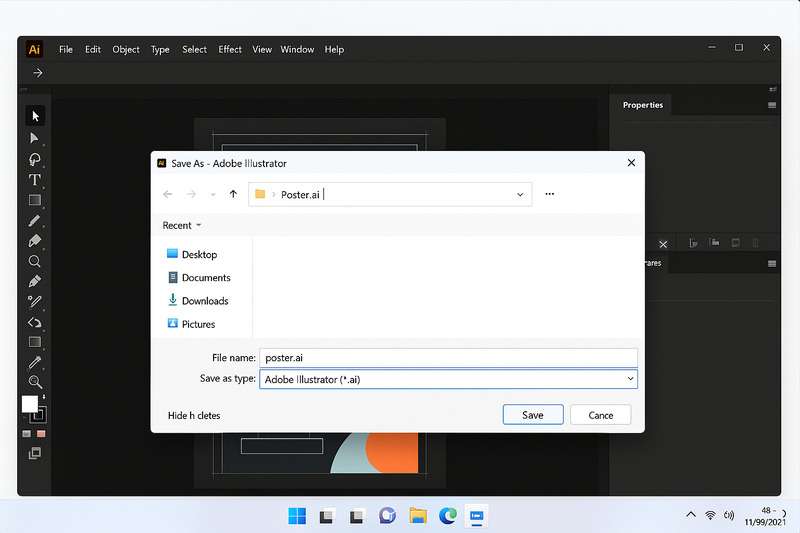
Task: Click the File name input field
Action: coord(448,358)
